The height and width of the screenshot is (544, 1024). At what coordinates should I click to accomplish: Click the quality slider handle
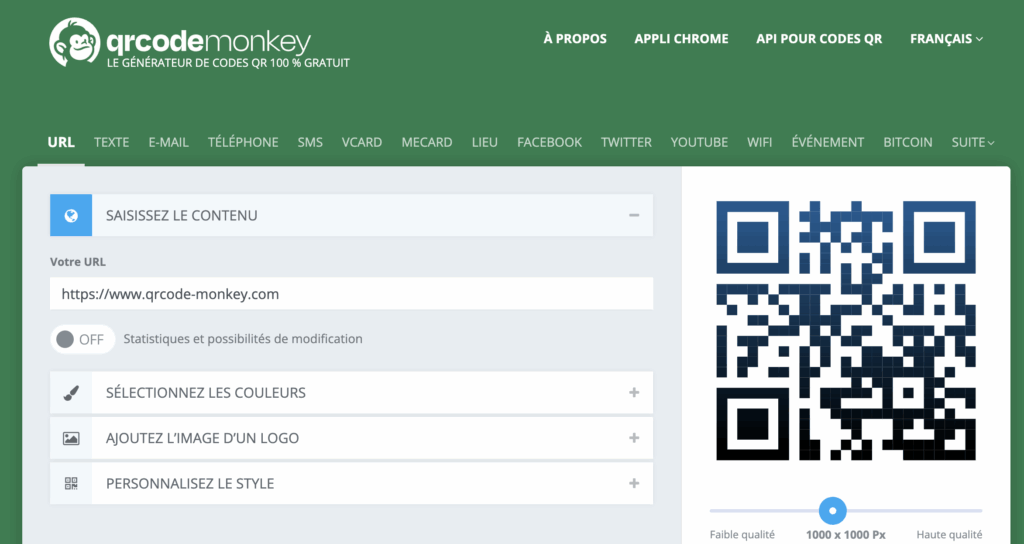[833, 511]
